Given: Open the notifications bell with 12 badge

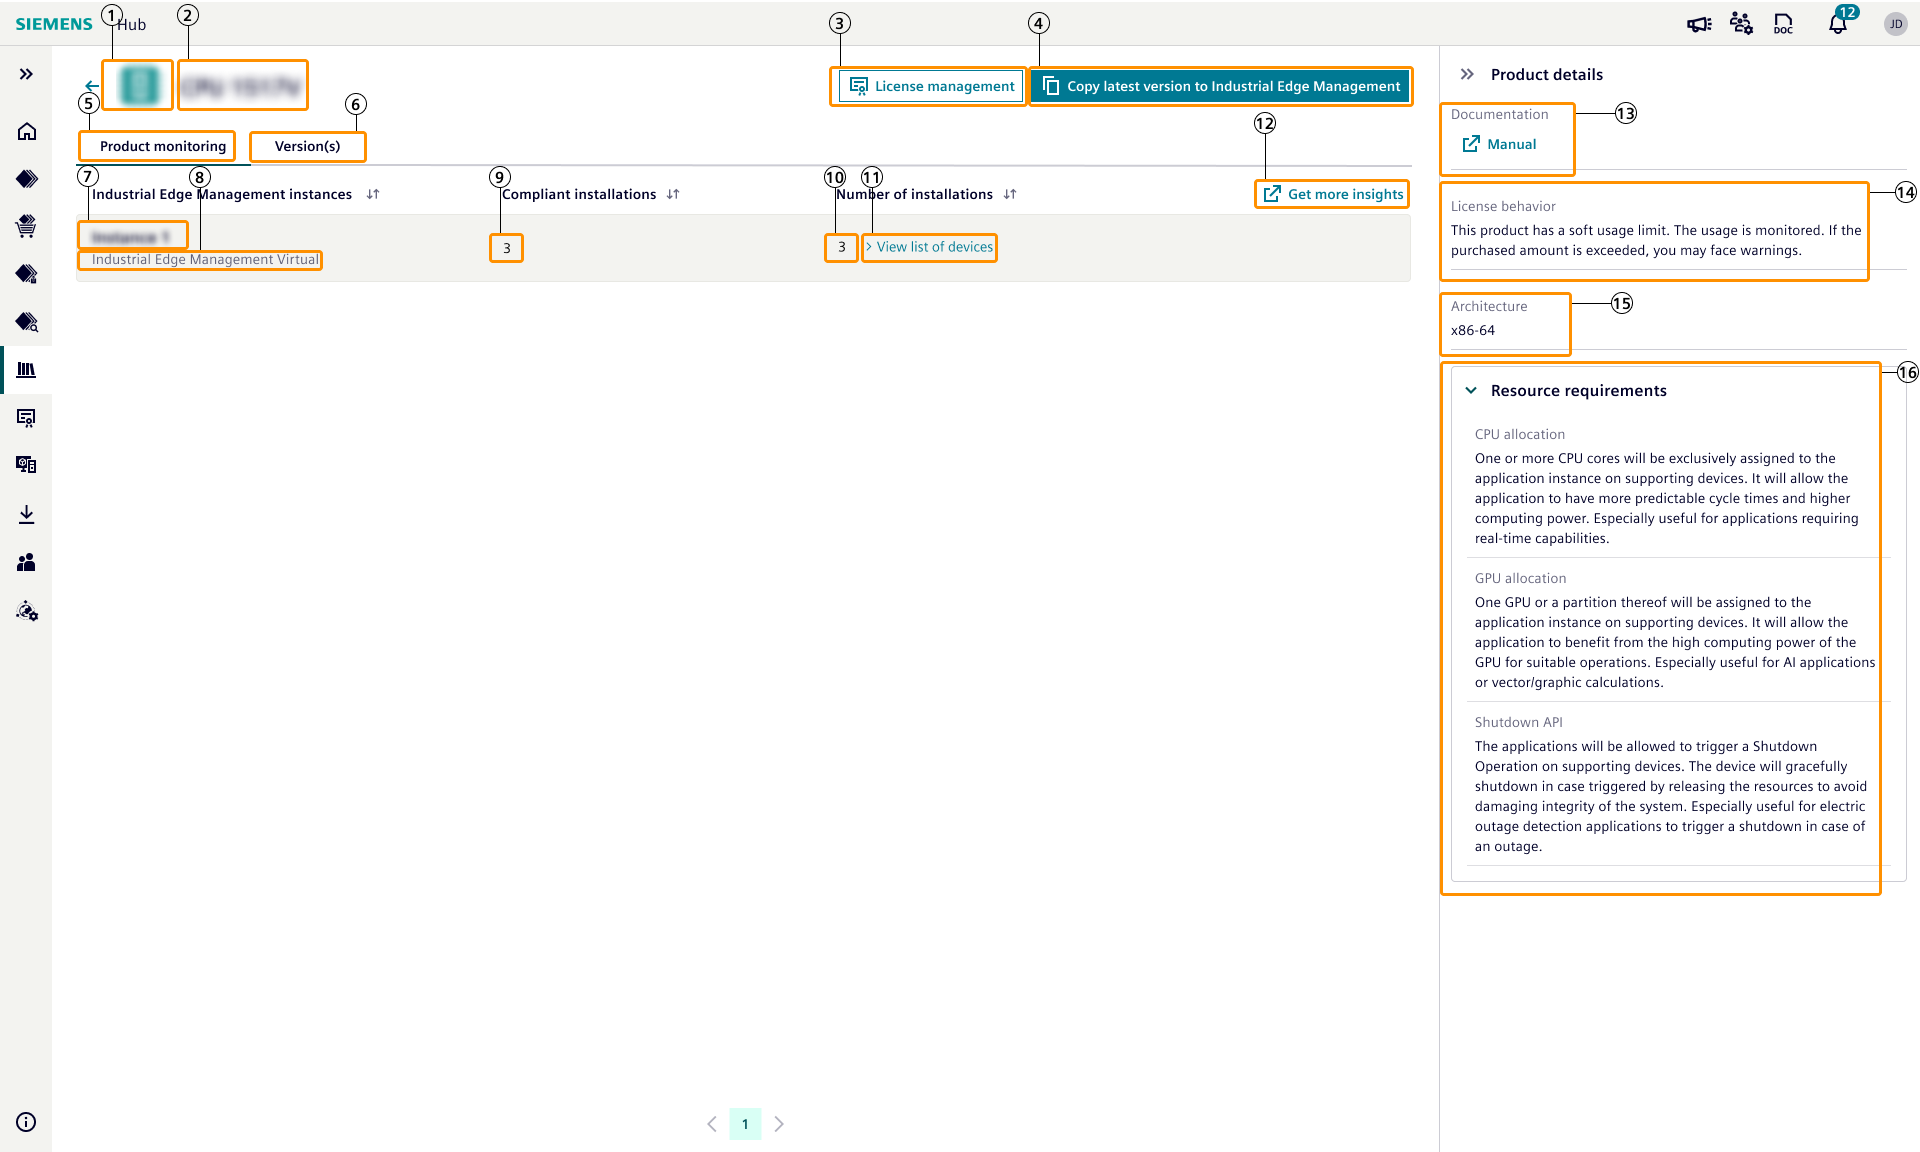Looking at the screenshot, I should point(1838,23).
